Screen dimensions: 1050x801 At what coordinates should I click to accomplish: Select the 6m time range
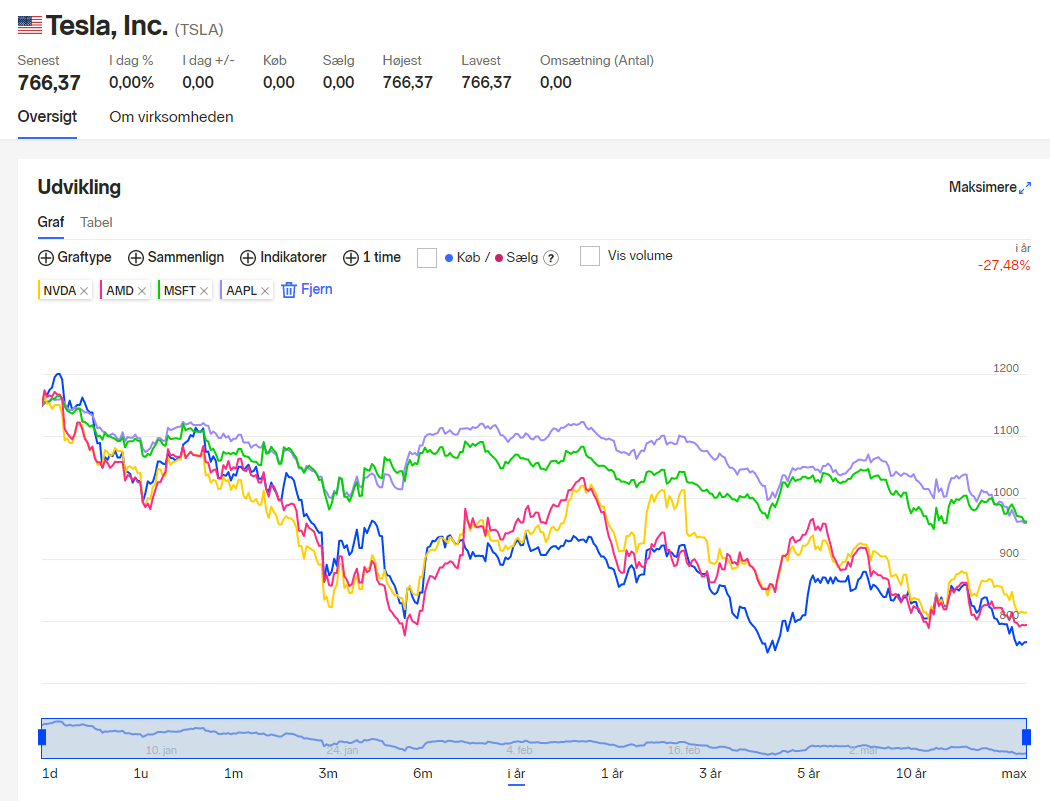pyautogui.click(x=423, y=774)
